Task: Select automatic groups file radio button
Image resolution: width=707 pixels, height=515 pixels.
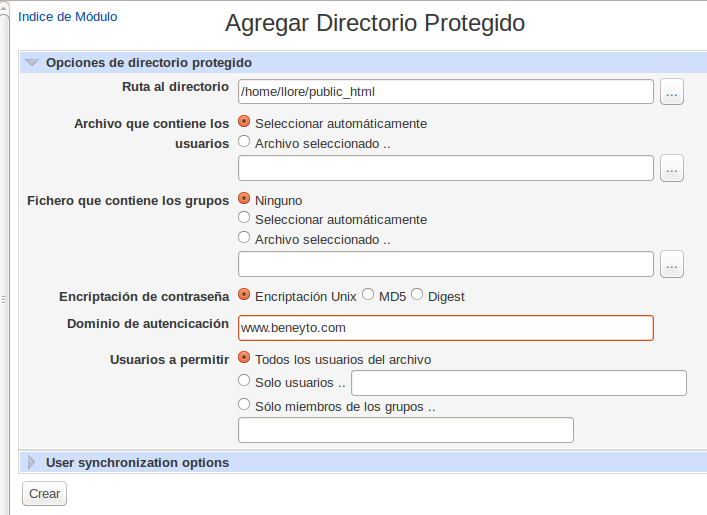Action: (x=244, y=218)
